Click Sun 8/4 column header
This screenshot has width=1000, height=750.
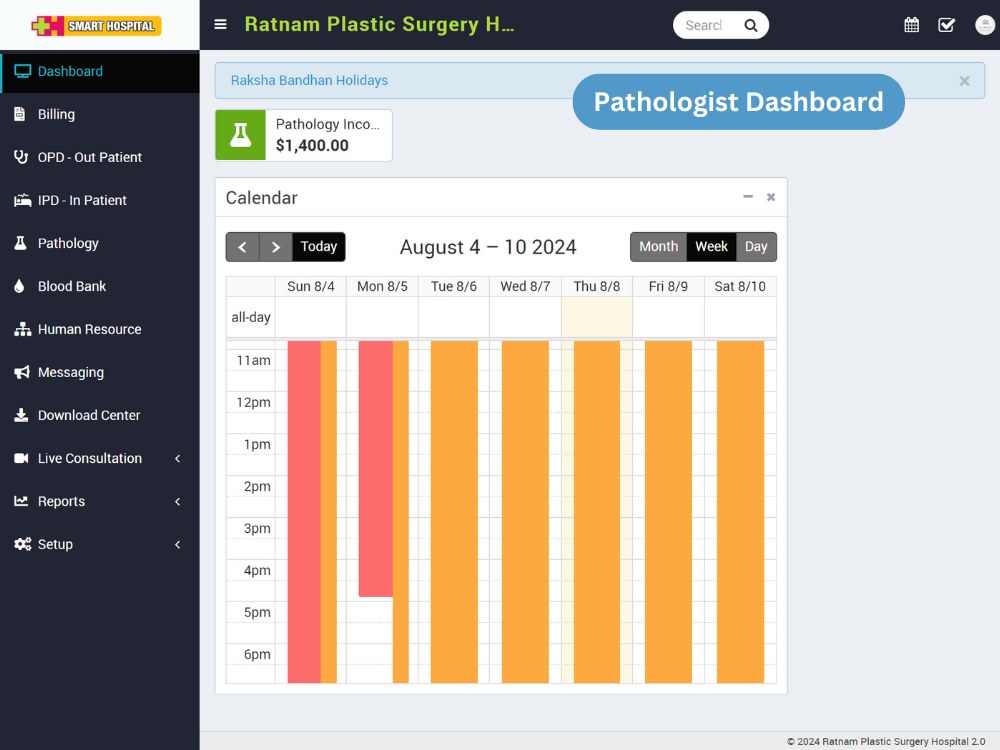click(311, 286)
